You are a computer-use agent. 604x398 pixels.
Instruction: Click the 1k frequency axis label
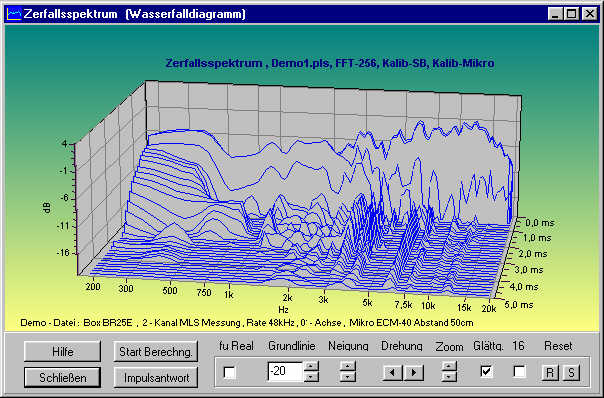tap(229, 295)
